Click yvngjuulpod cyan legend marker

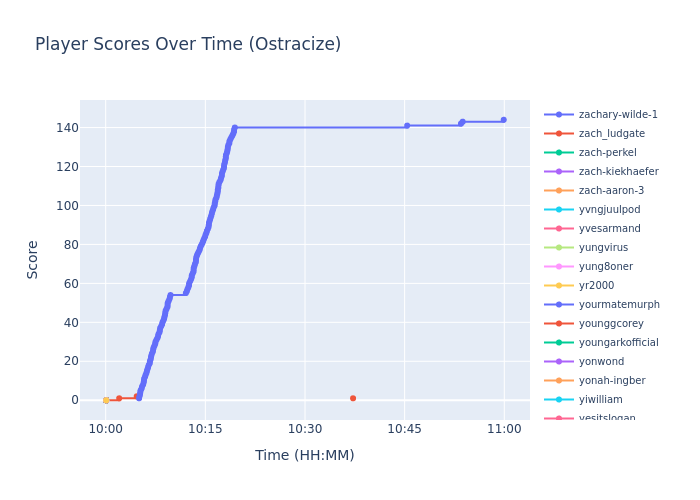(559, 210)
